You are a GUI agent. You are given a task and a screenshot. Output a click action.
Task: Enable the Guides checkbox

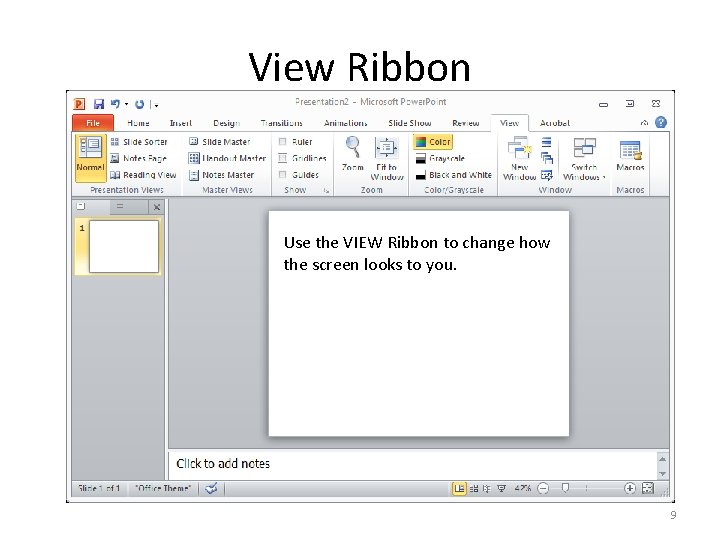pyautogui.click(x=283, y=175)
